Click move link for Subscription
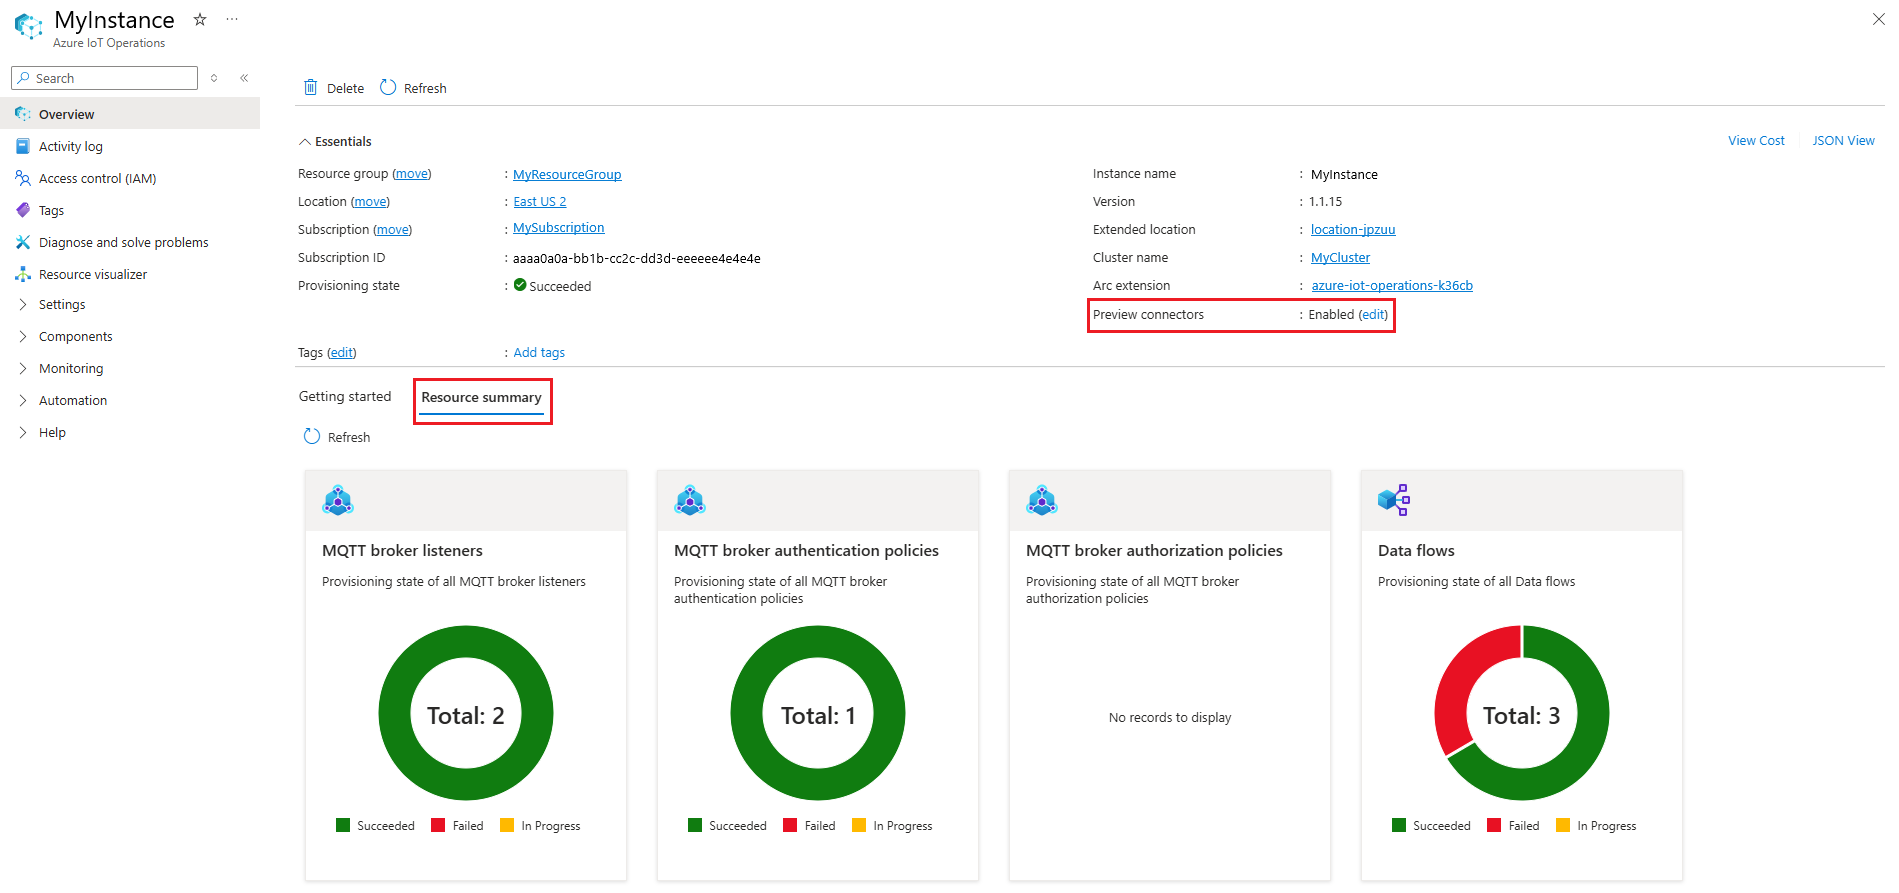Viewport: 1899px width, 893px height. coord(392,229)
